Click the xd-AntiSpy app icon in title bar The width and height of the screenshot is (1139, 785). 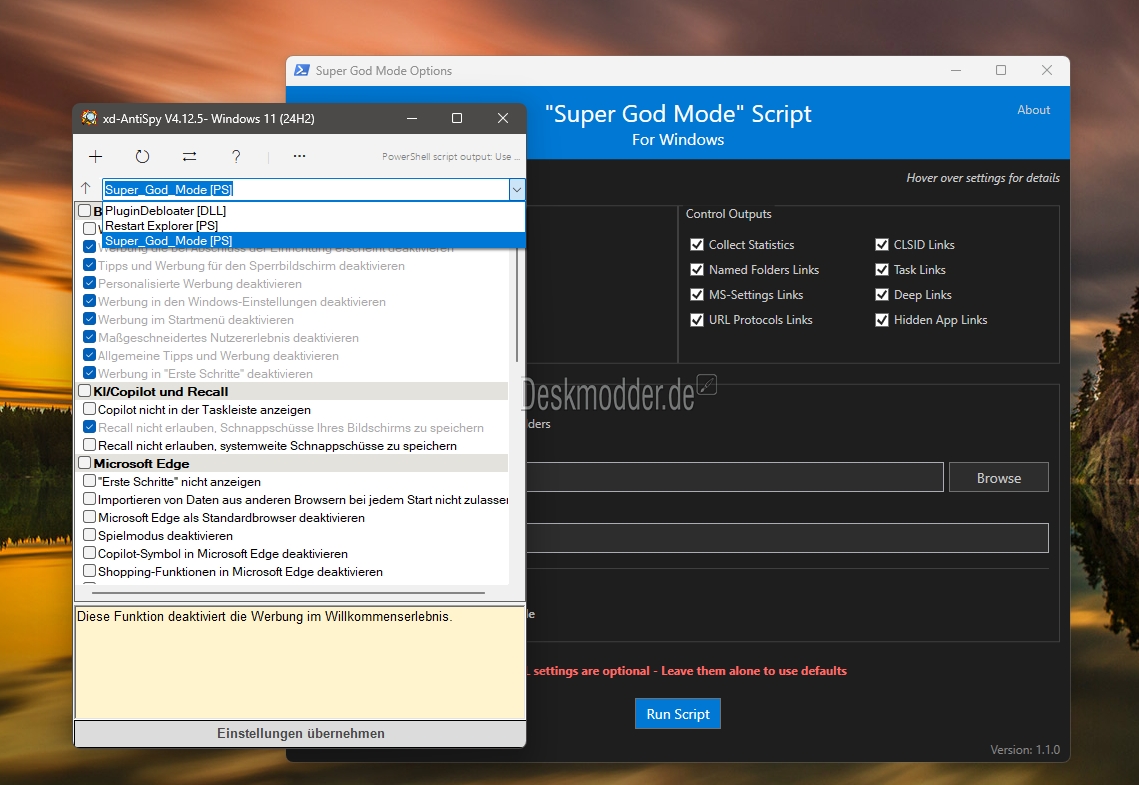click(89, 118)
